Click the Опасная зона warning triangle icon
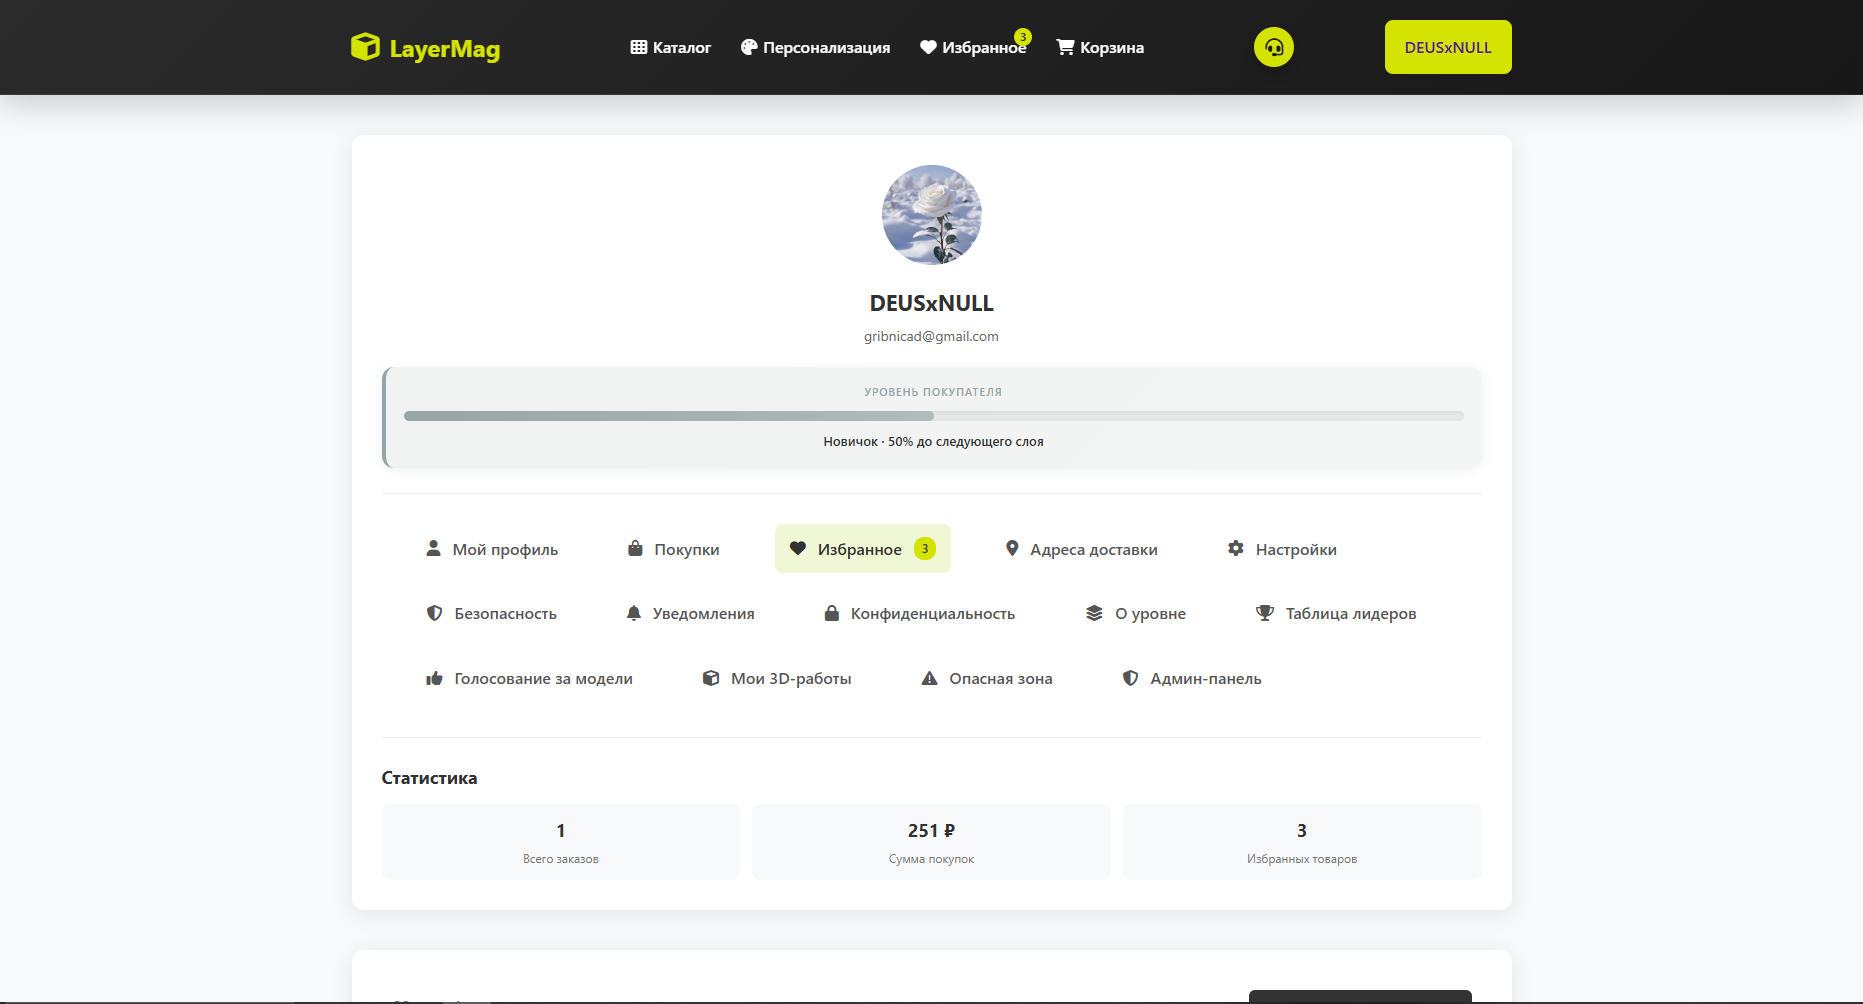Screen dimensions: 1863x1004 (x=929, y=678)
